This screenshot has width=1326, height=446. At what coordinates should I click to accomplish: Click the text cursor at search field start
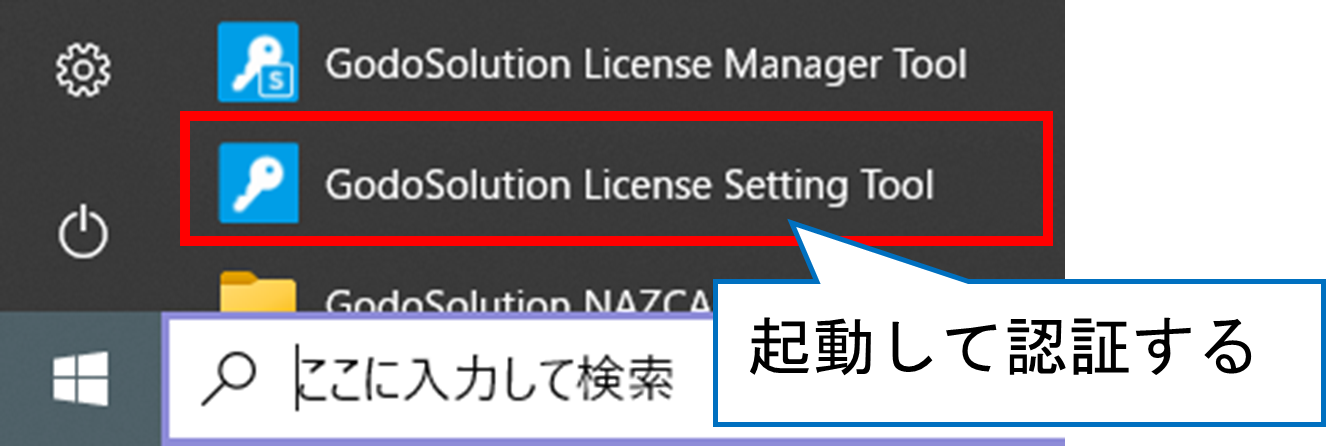[x=298, y=381]
